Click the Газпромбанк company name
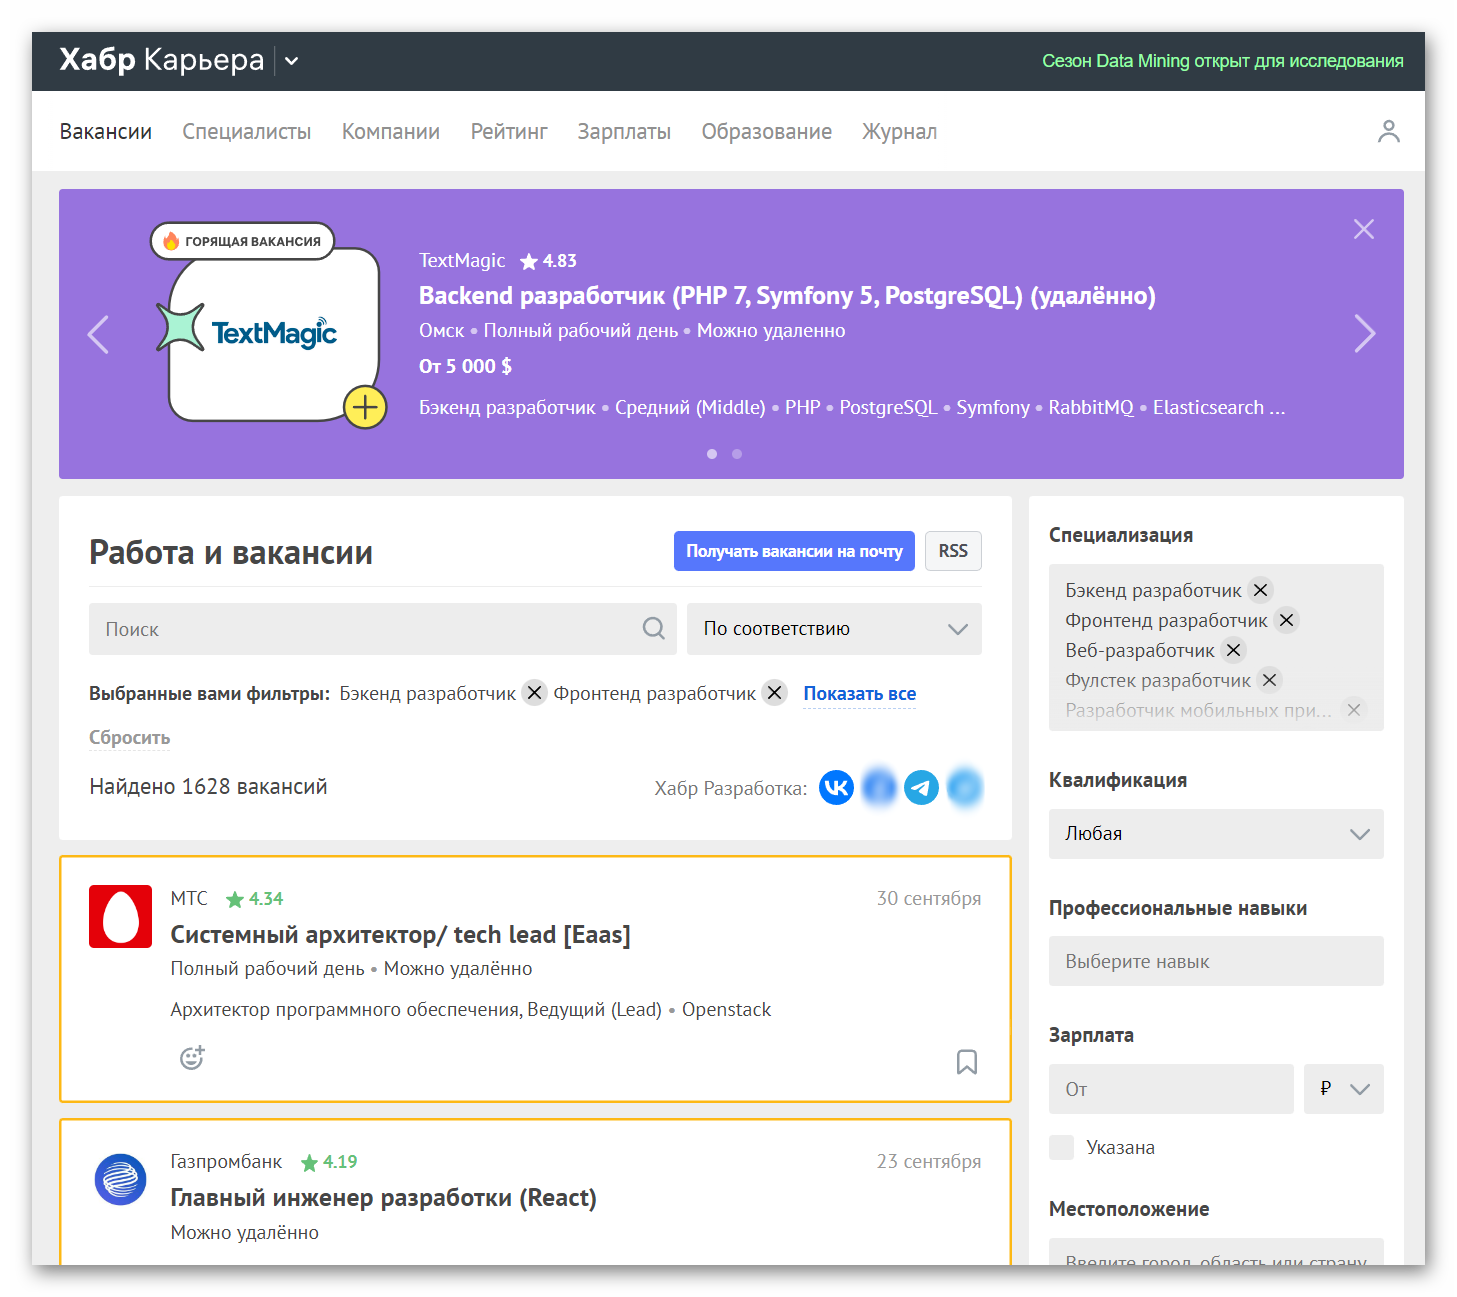Viewport: 1457px width, 1297px height. (226, 1161)
